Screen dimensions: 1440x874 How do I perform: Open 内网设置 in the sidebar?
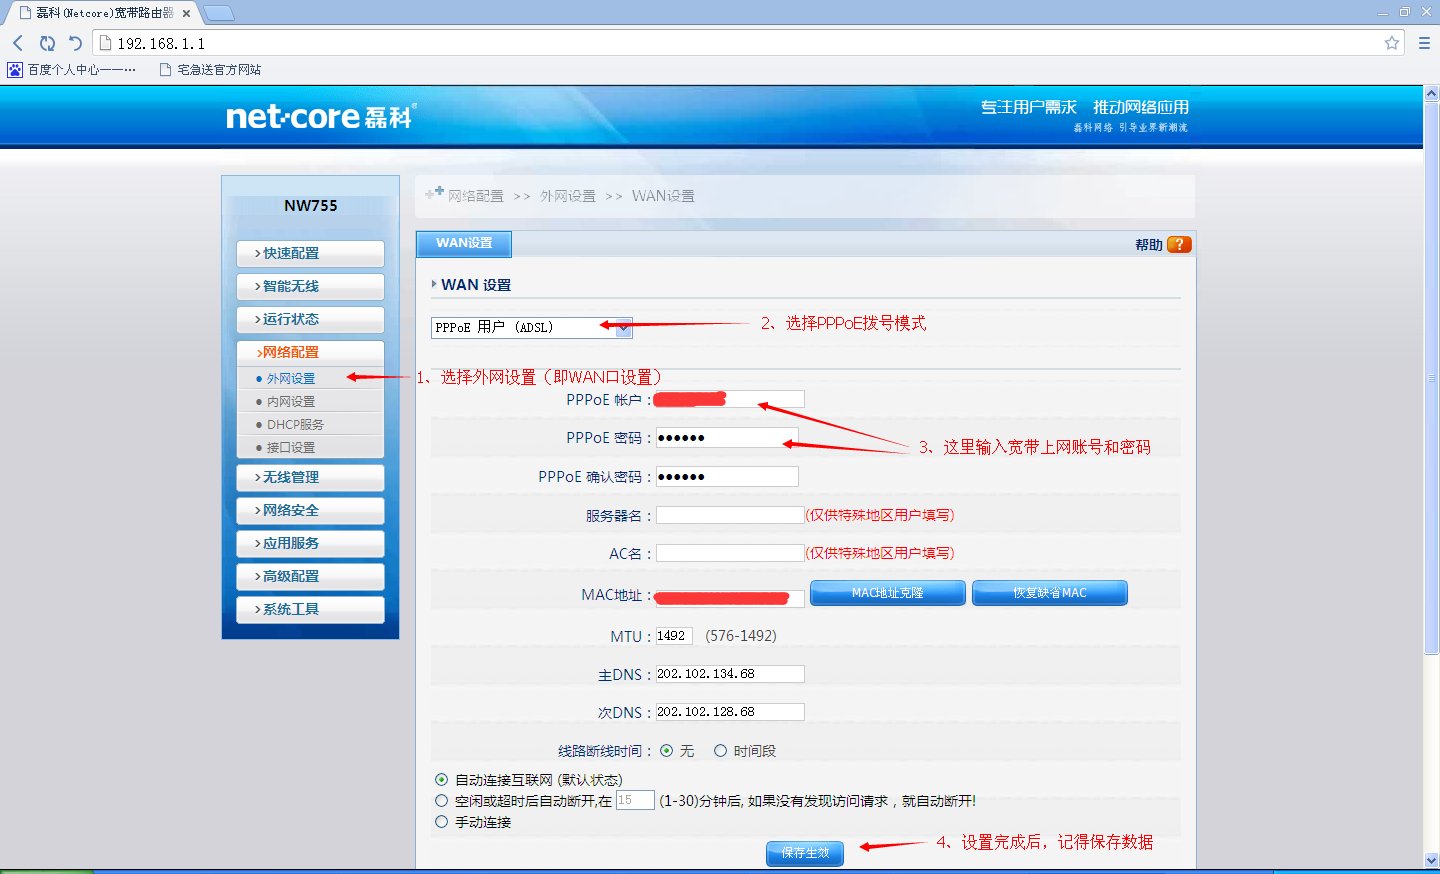(291, 401)
